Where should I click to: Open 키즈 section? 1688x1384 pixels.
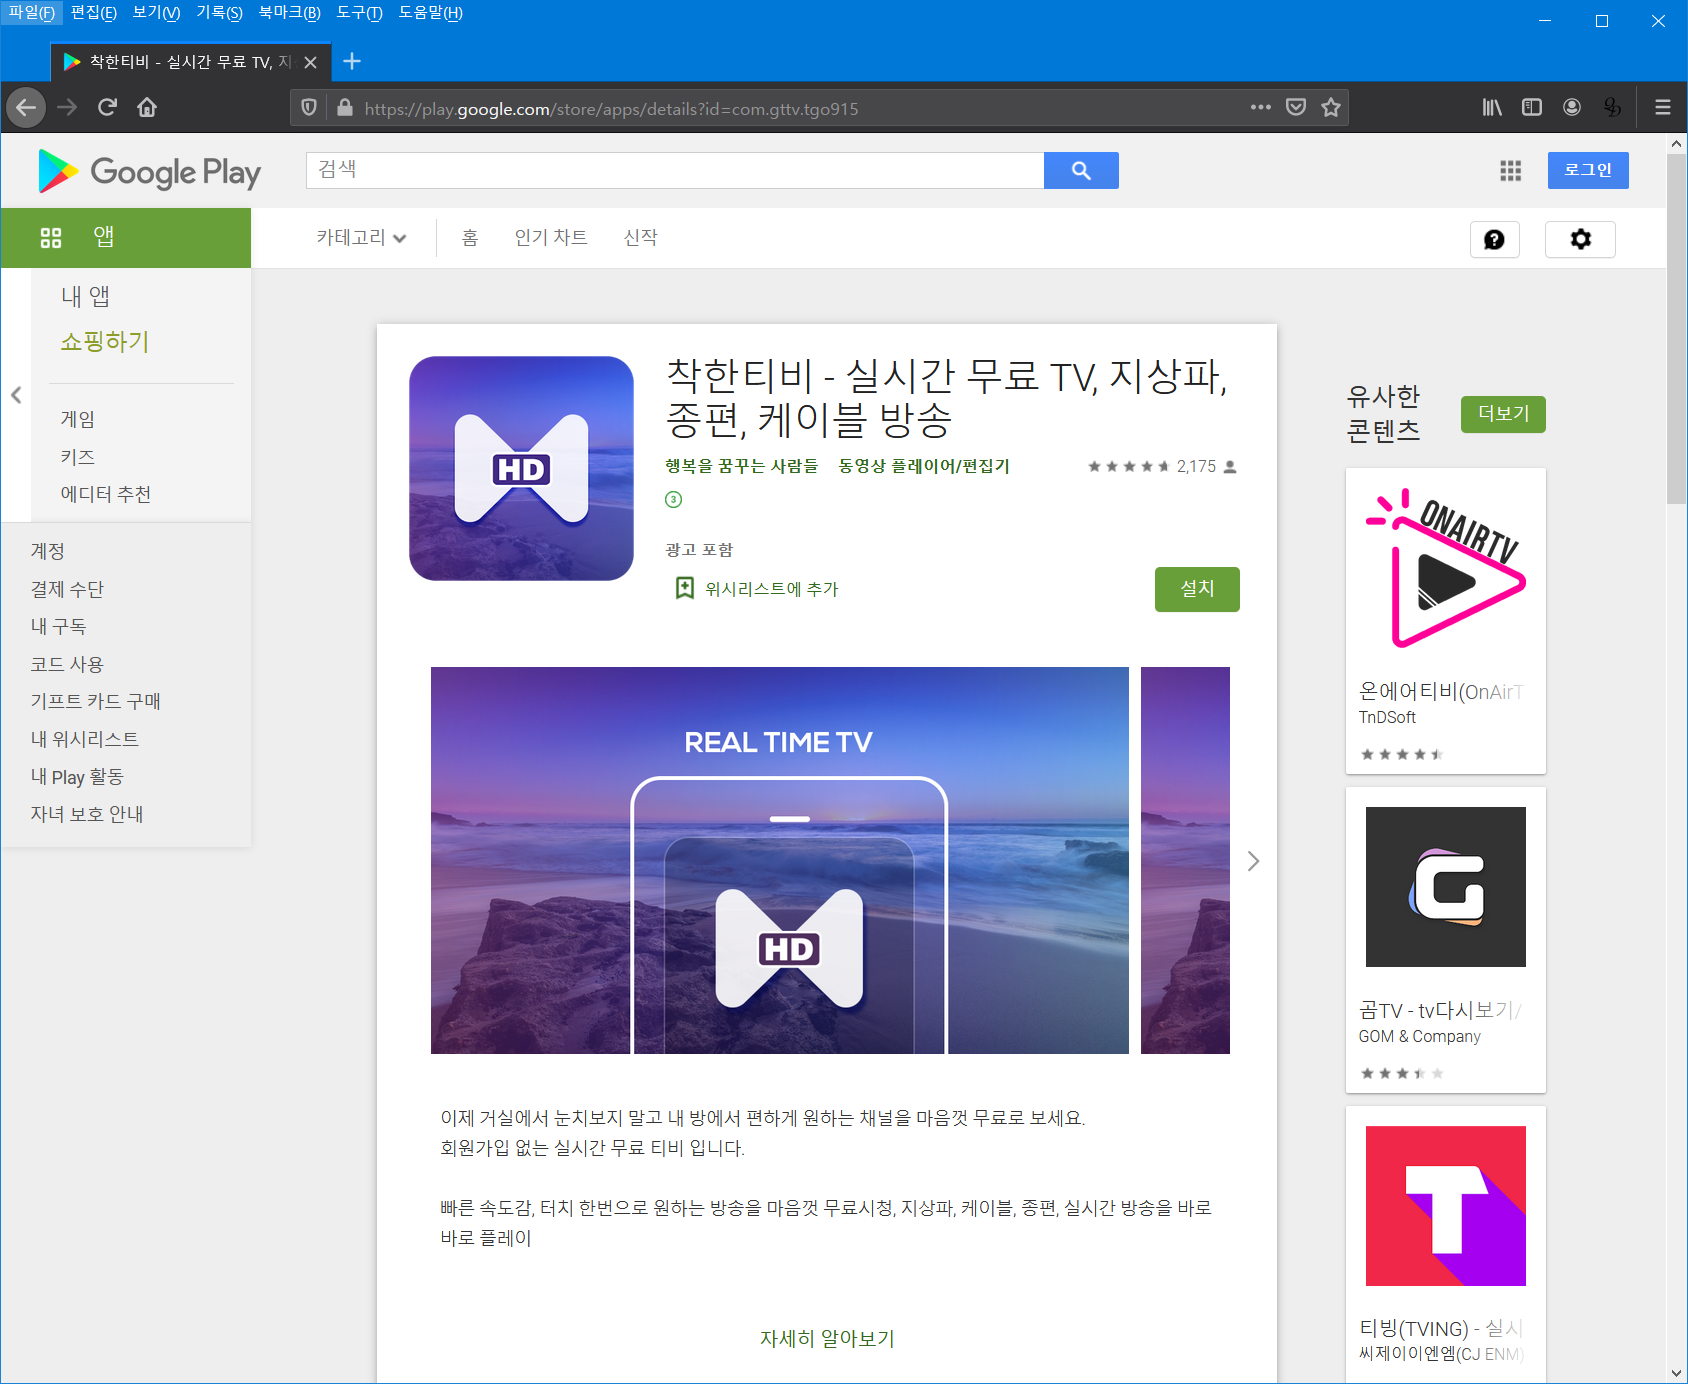tap(78, 457)
